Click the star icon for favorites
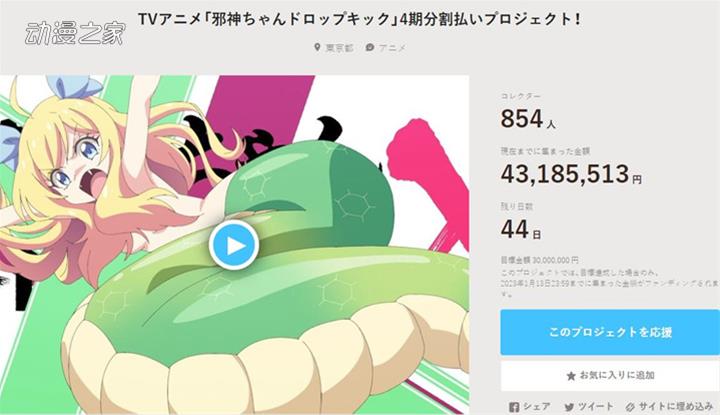Viewport: 720px width, 415px height. coord(571,376)
